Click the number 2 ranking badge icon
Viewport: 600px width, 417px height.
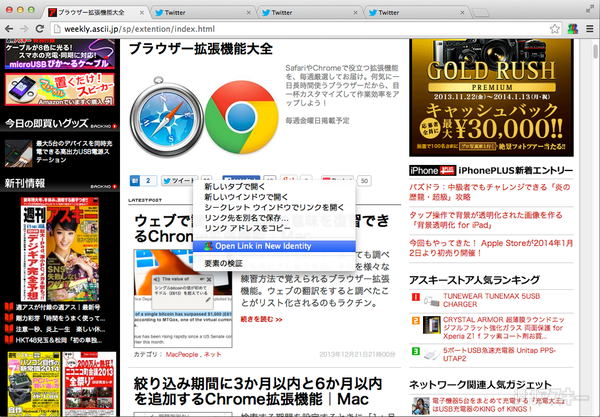click(x=416, y=321)
